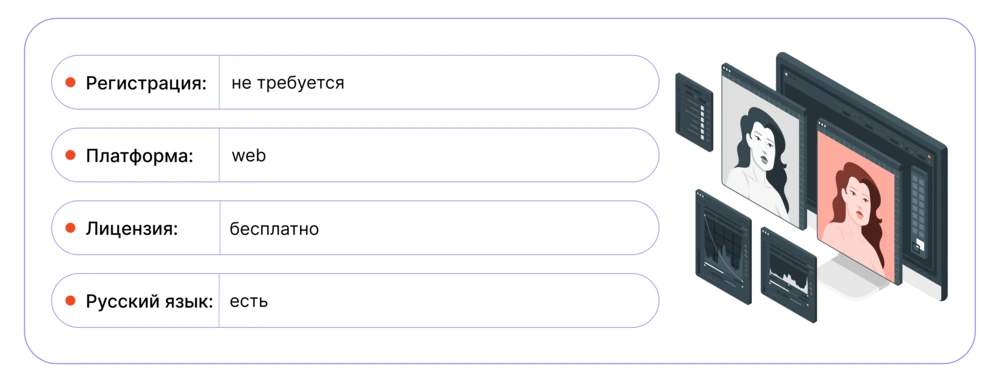This screenshot has height=382, width=1000.
Task: Click the small dark list panel top-left of illustration
Action: [694, 112]
